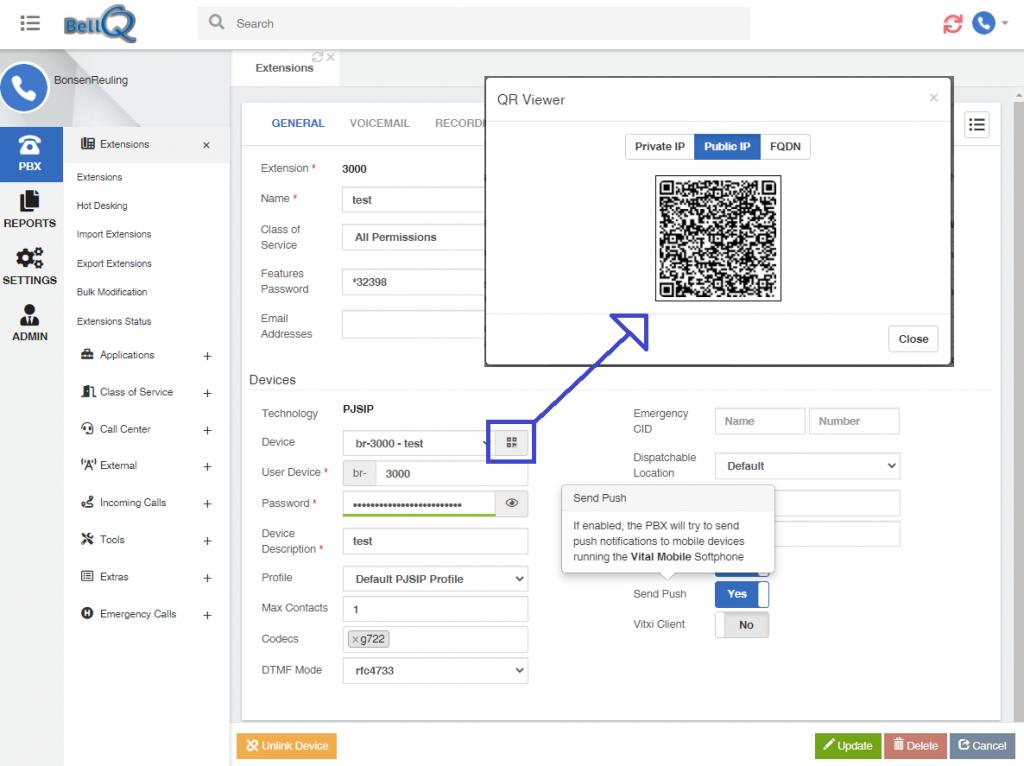Expand the Emergency Calls group
This screenshot has width=1024, height=766.
pos(207,615)
